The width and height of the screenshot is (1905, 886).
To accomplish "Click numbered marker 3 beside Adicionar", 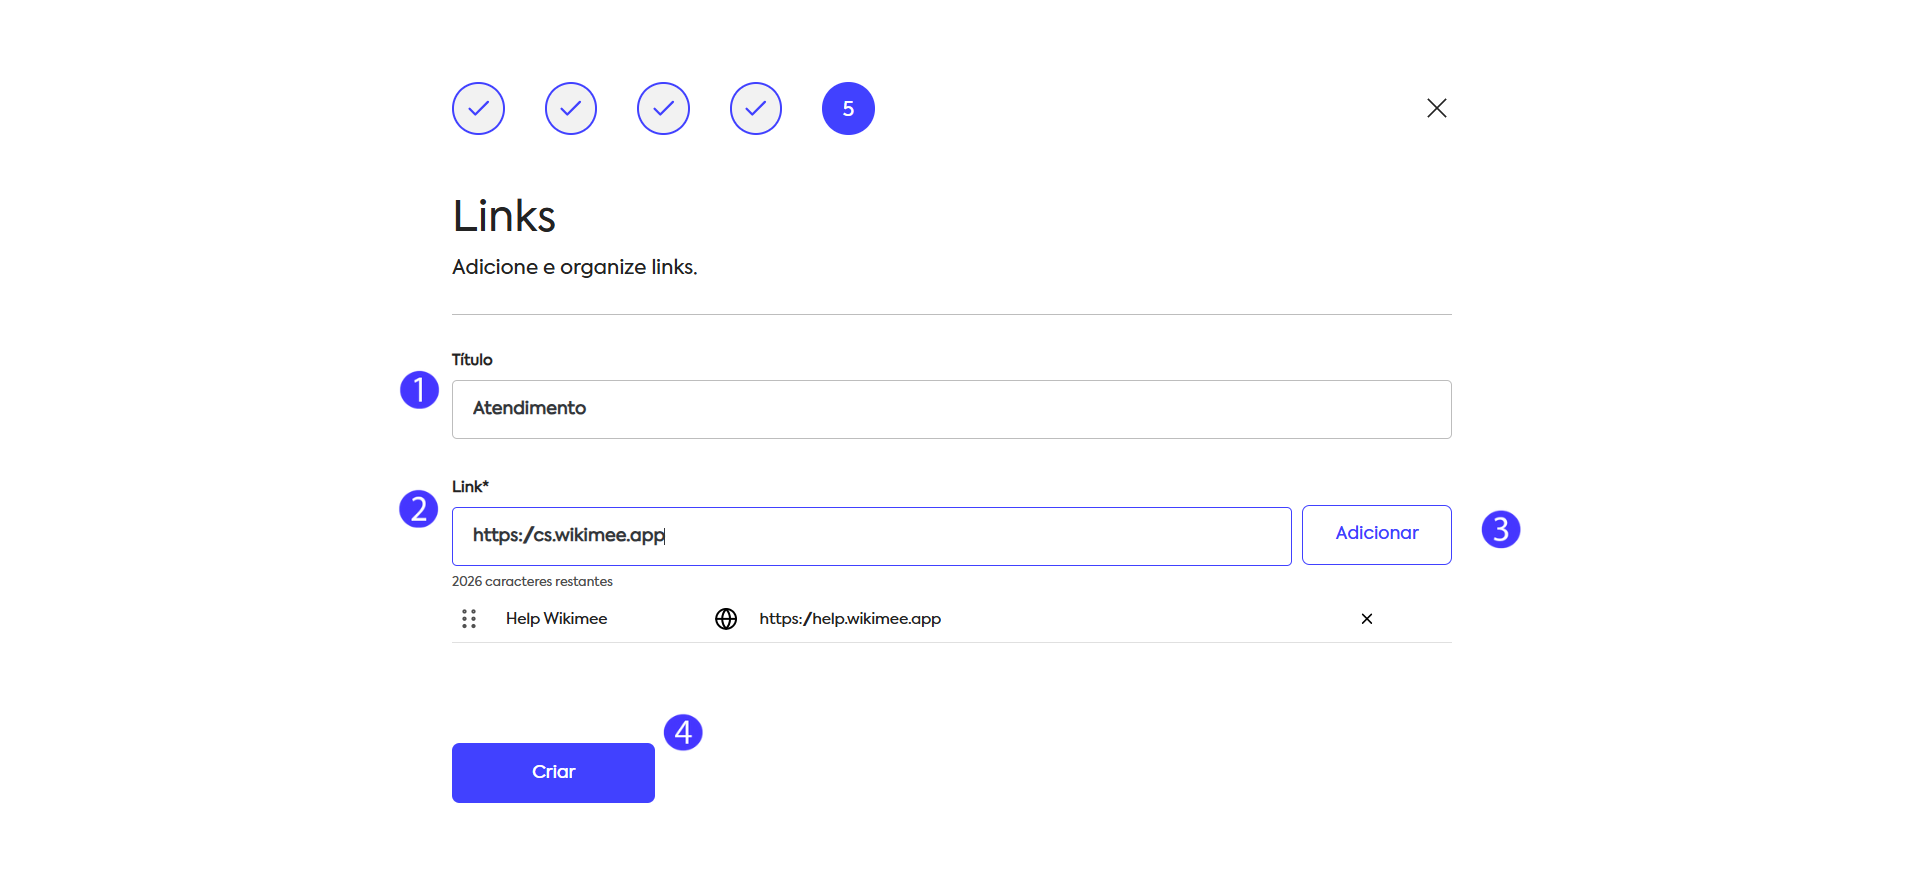I will 1501,529.
